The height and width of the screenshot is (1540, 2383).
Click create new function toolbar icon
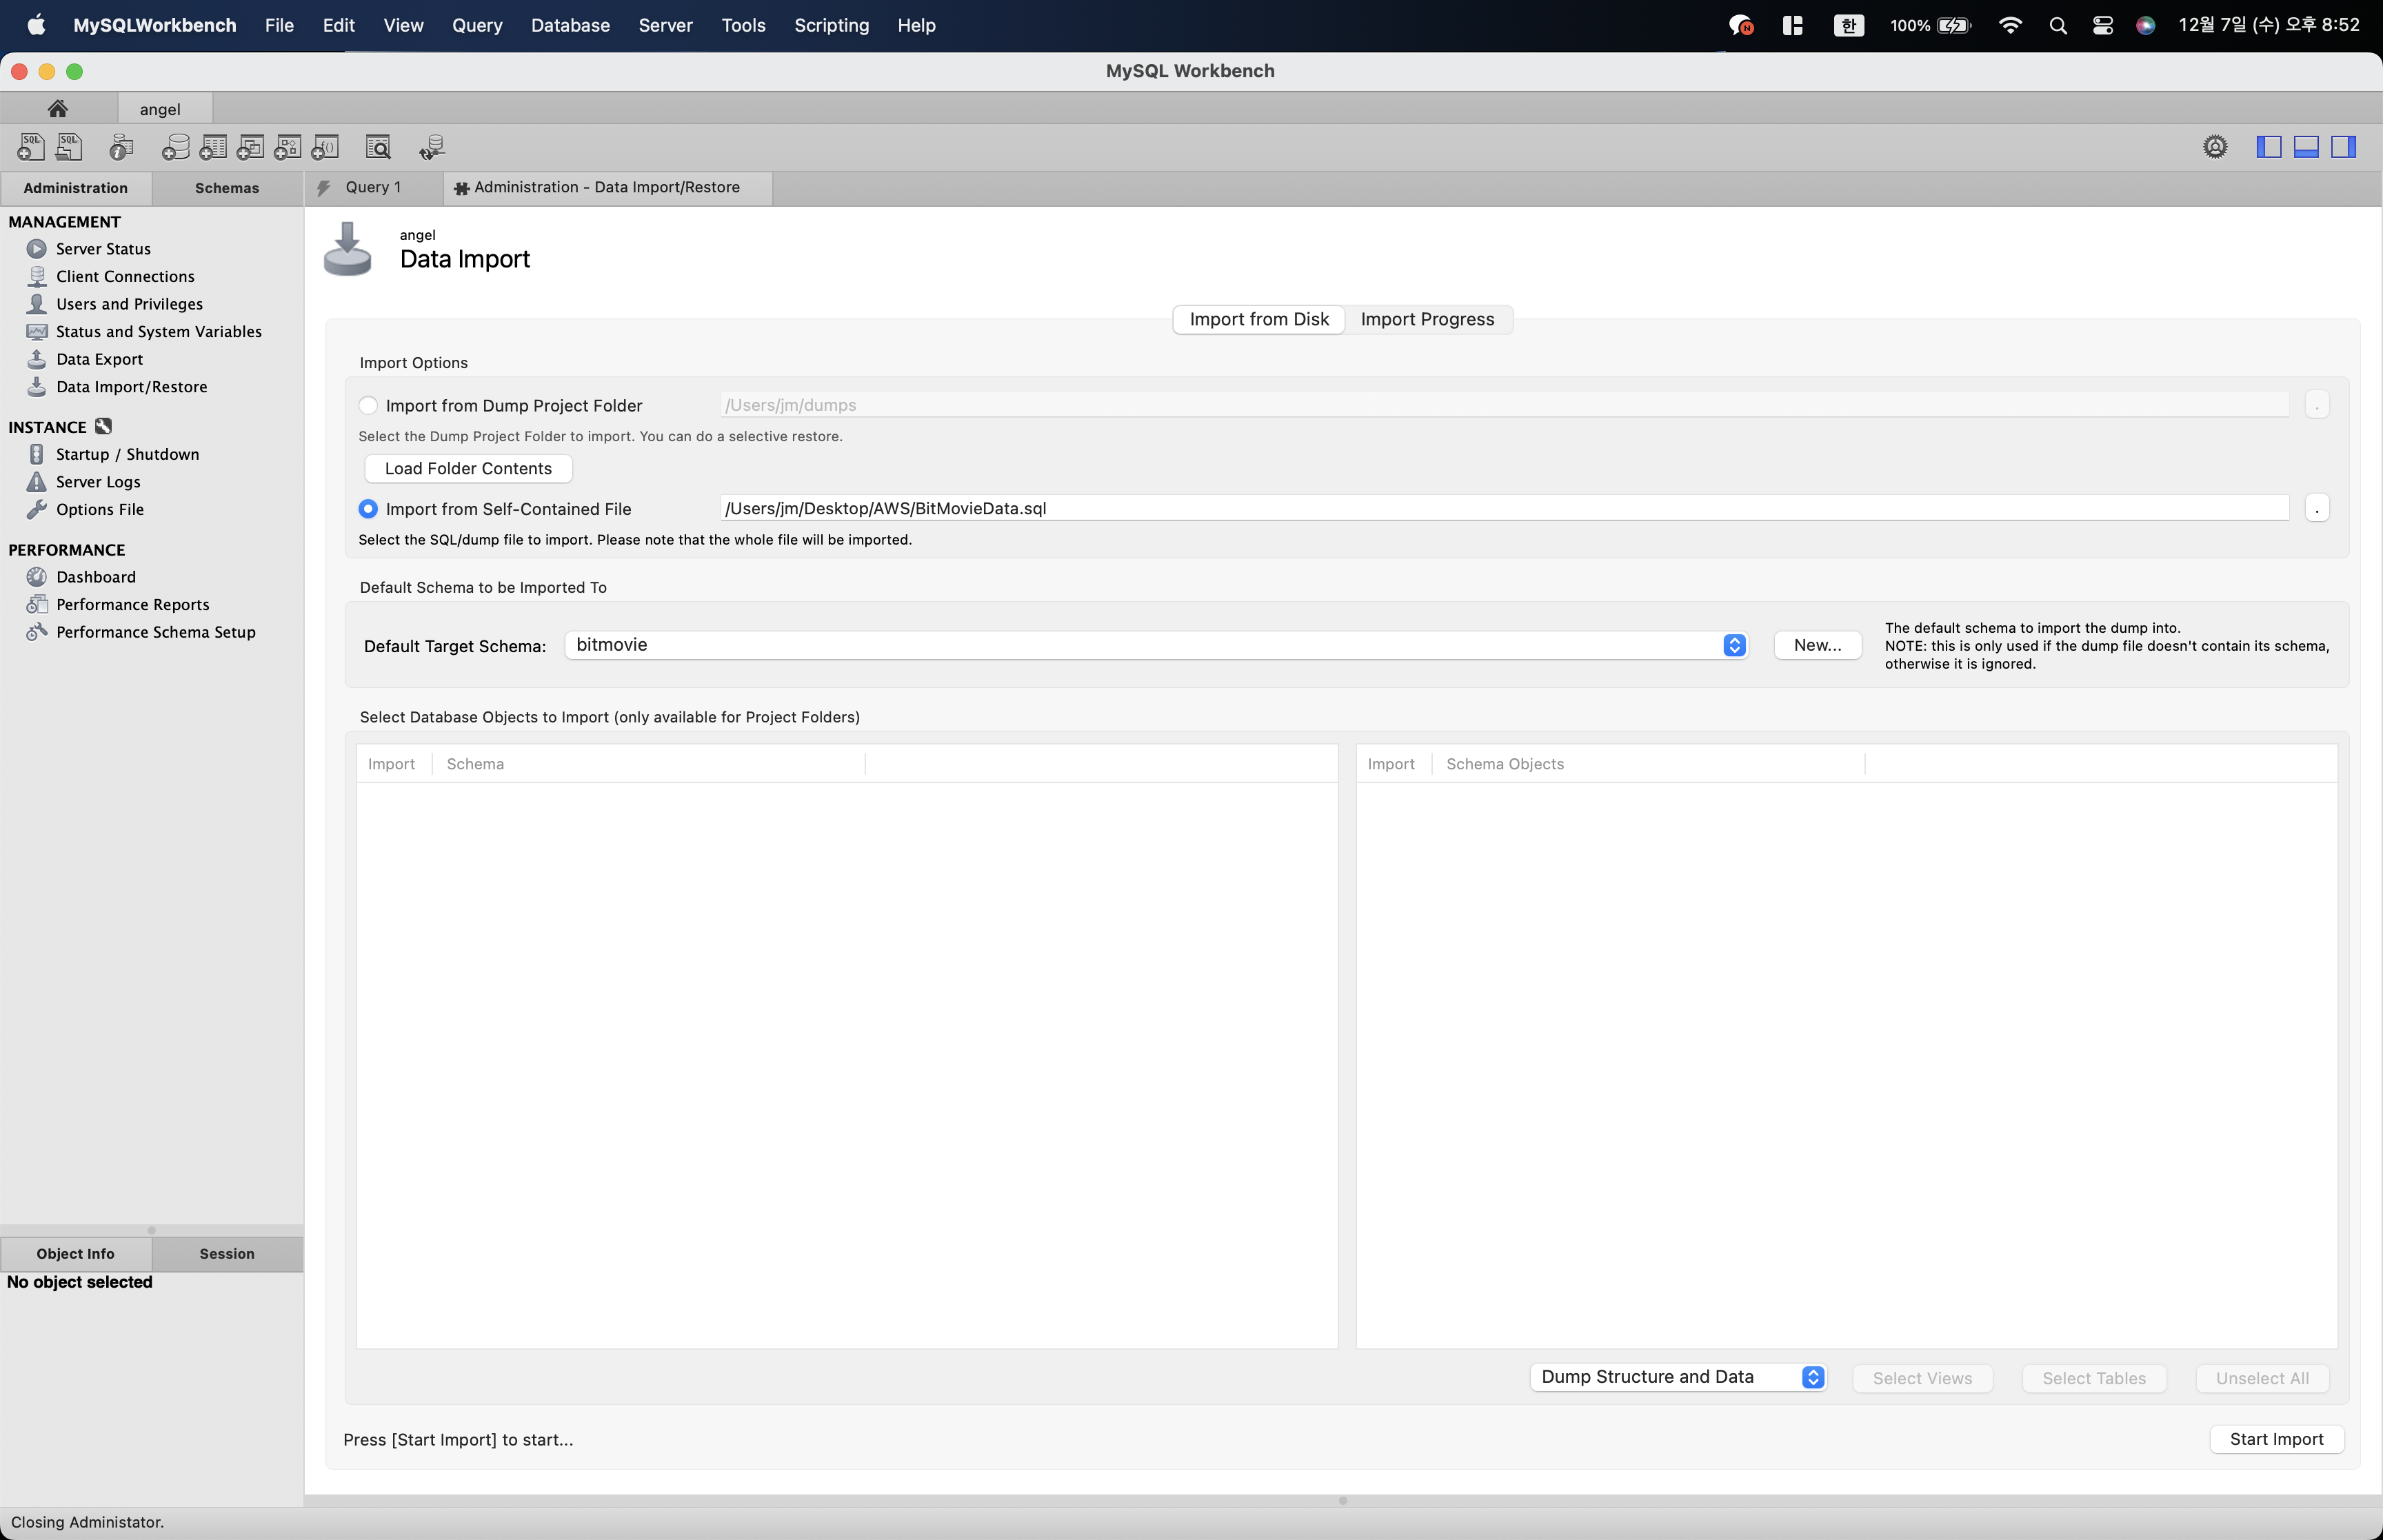(x=325, y=147)
